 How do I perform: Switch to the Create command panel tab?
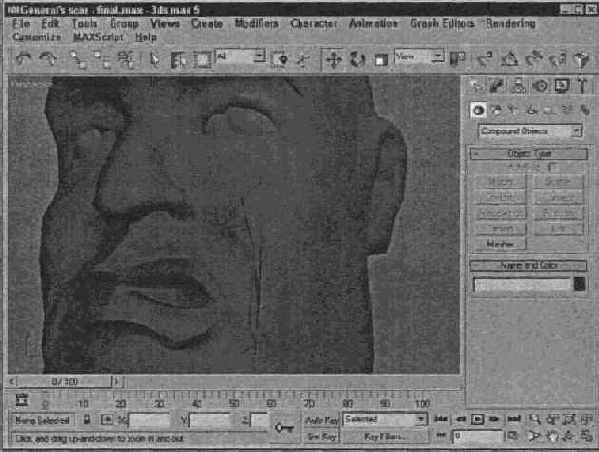pyautogui.click(x=476, y=86)
